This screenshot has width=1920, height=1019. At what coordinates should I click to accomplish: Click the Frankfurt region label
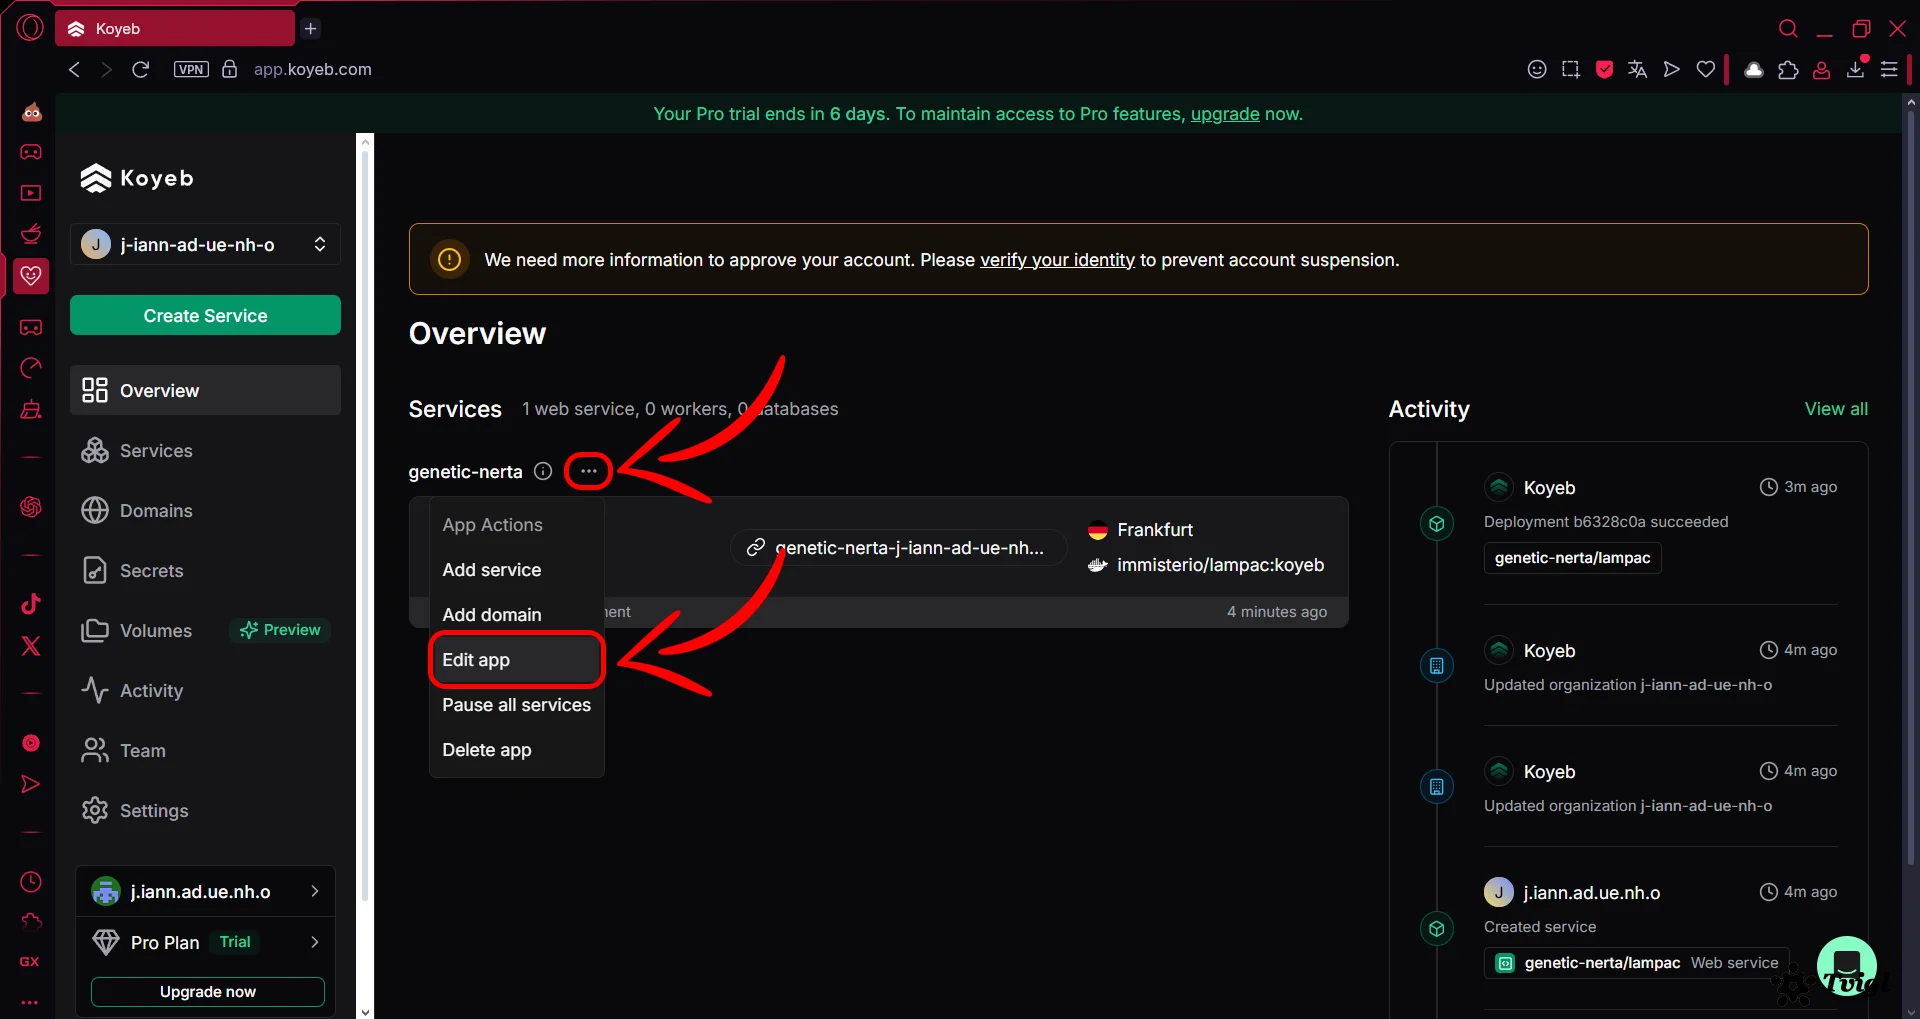coord(1155,530)
